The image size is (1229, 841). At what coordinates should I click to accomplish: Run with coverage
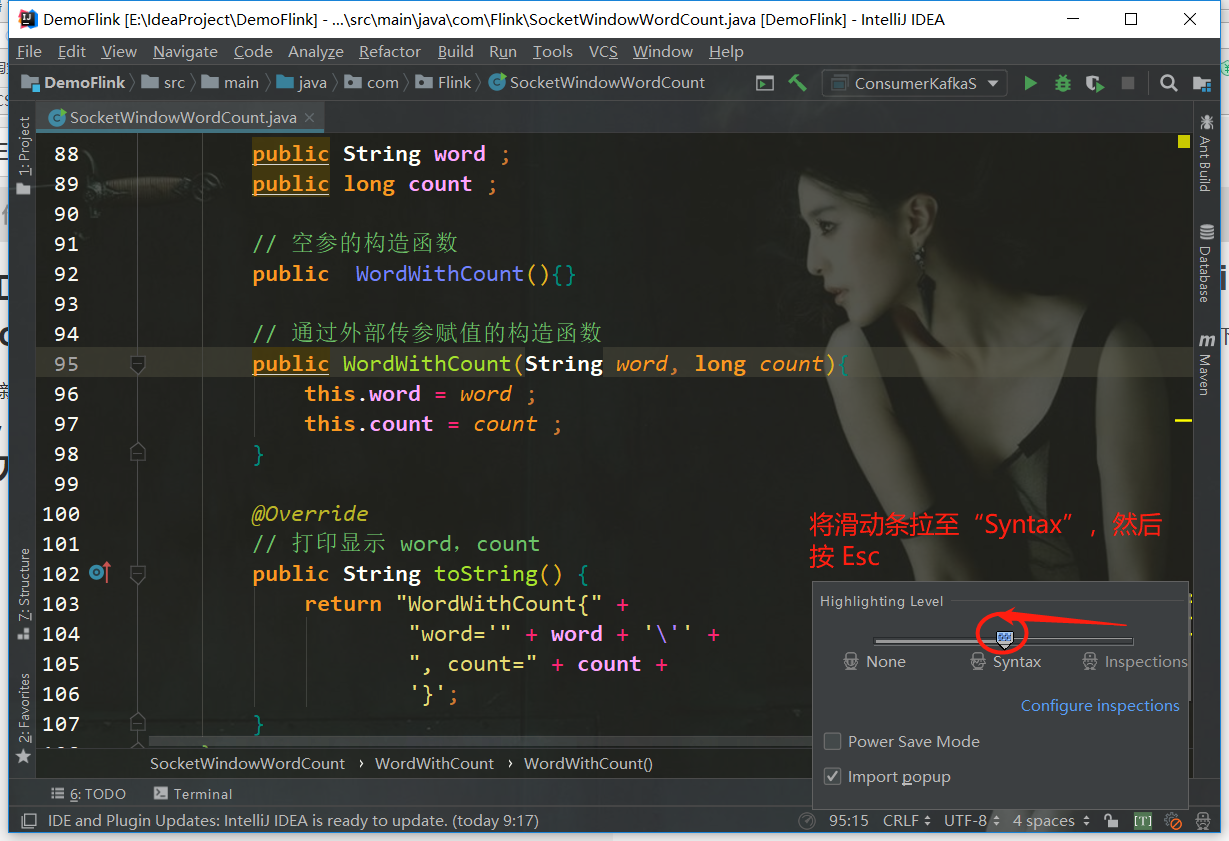(x=1094, y=82)
